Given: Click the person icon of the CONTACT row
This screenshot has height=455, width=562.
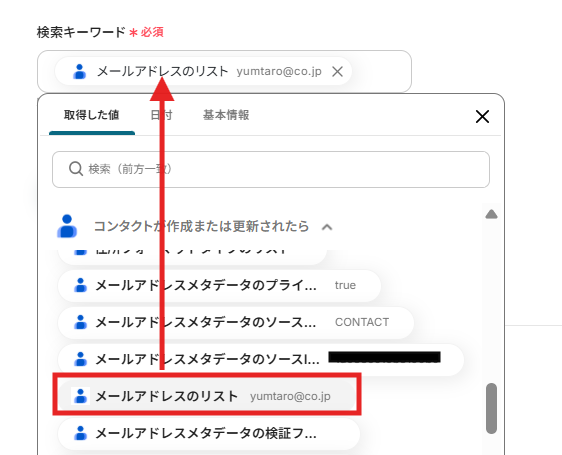Looking at the screenshot, I should coord(80,322).
